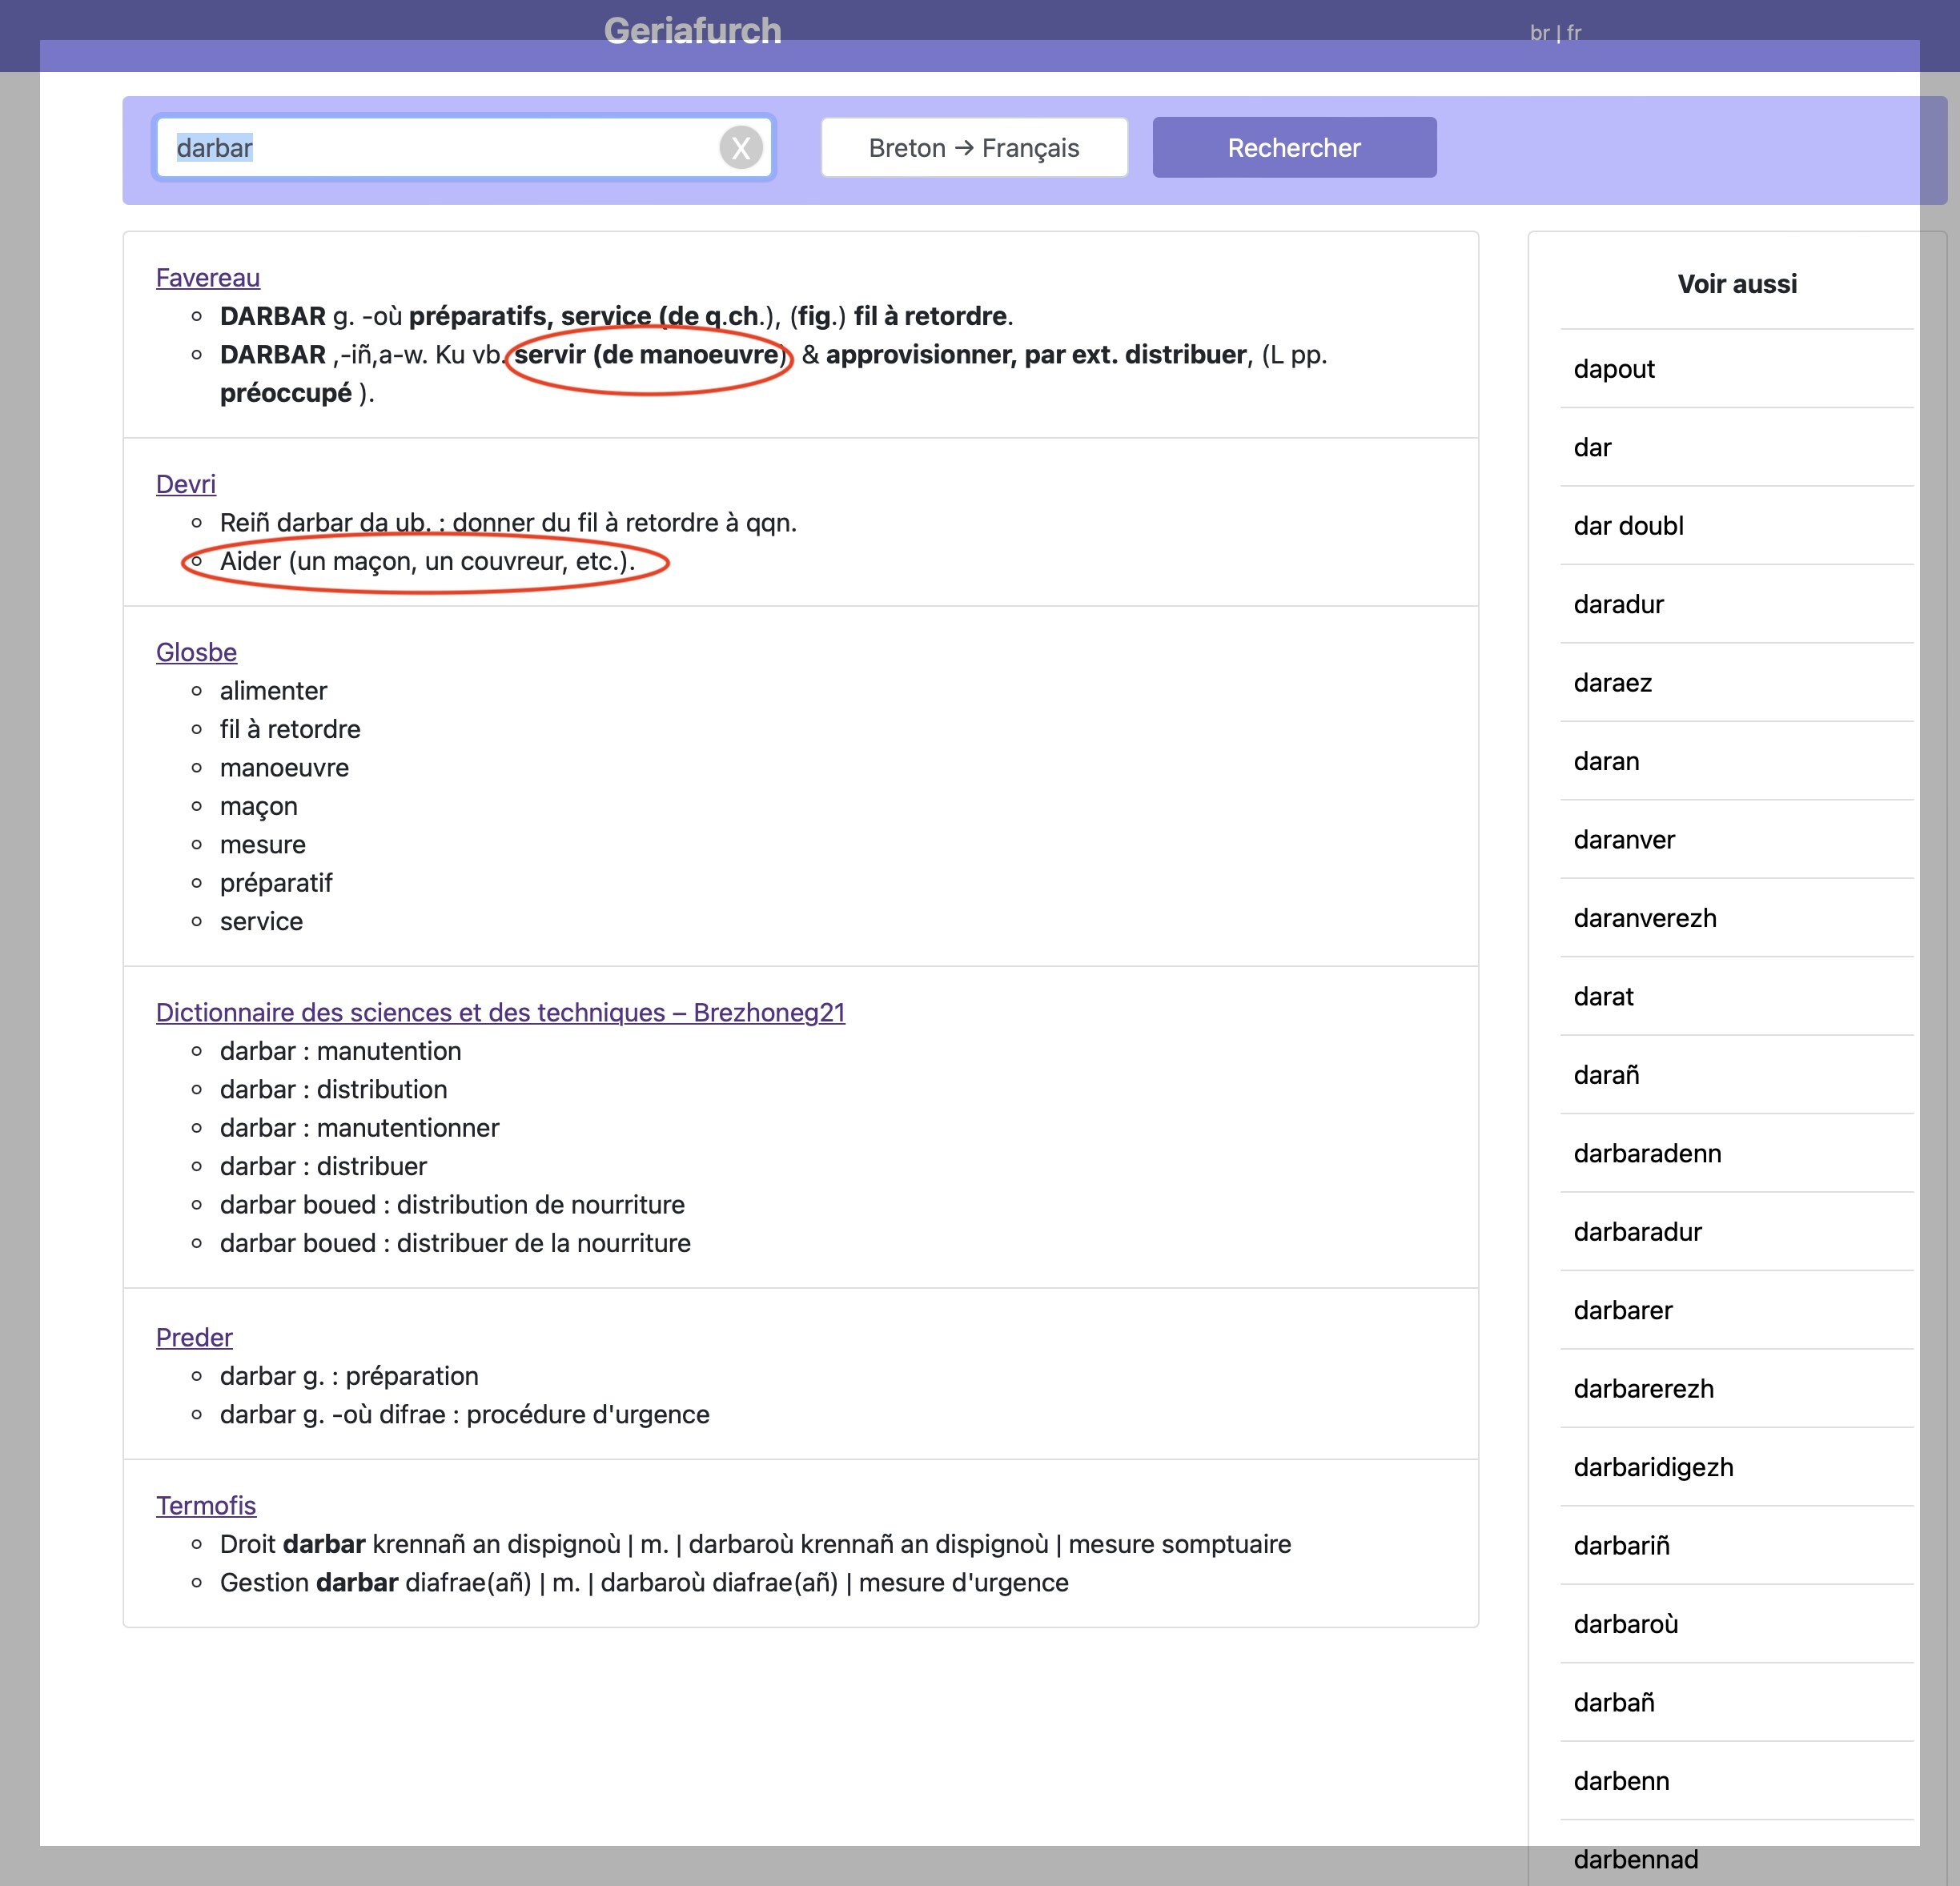Viewport: 1960px width, 1886px height.
Task: Look up 'darbarerezh' in sidebar
Action: (x=1643, y=1389)
